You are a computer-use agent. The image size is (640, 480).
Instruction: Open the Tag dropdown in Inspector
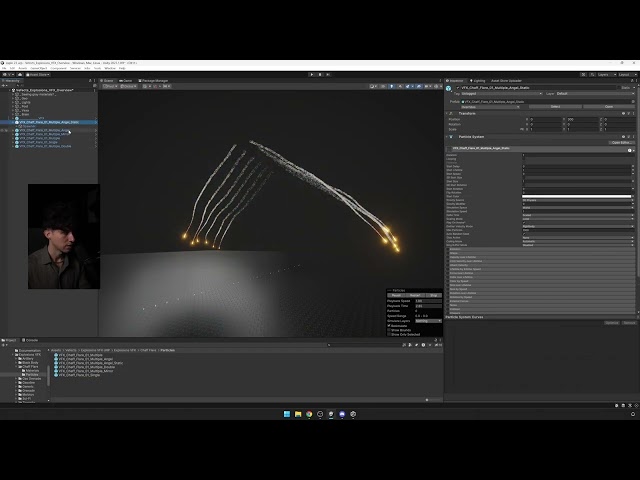click(502, 94)
